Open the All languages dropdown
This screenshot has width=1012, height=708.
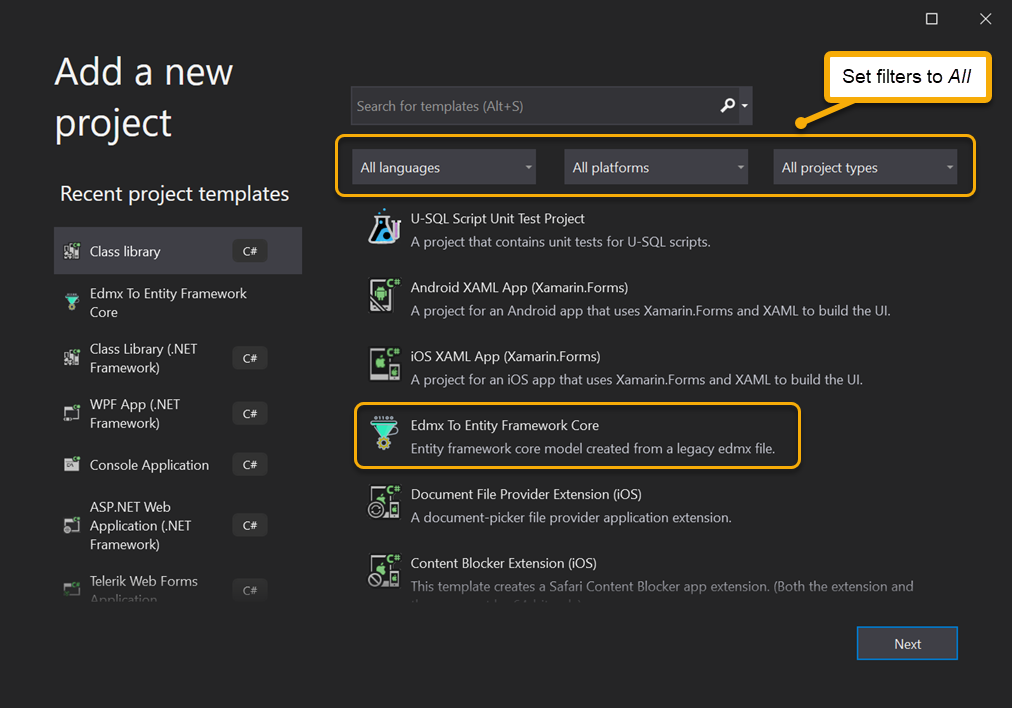pos(444,167)
